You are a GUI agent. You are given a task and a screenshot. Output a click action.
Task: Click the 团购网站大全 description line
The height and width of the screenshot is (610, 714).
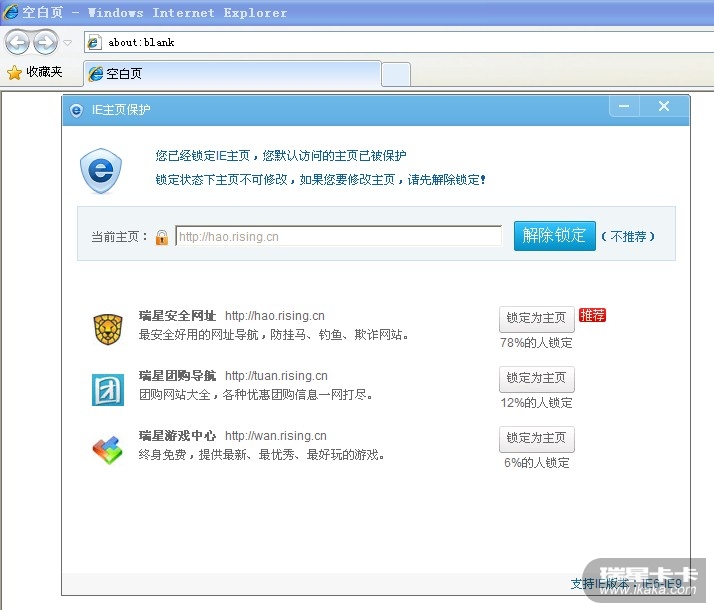point(256,394)
